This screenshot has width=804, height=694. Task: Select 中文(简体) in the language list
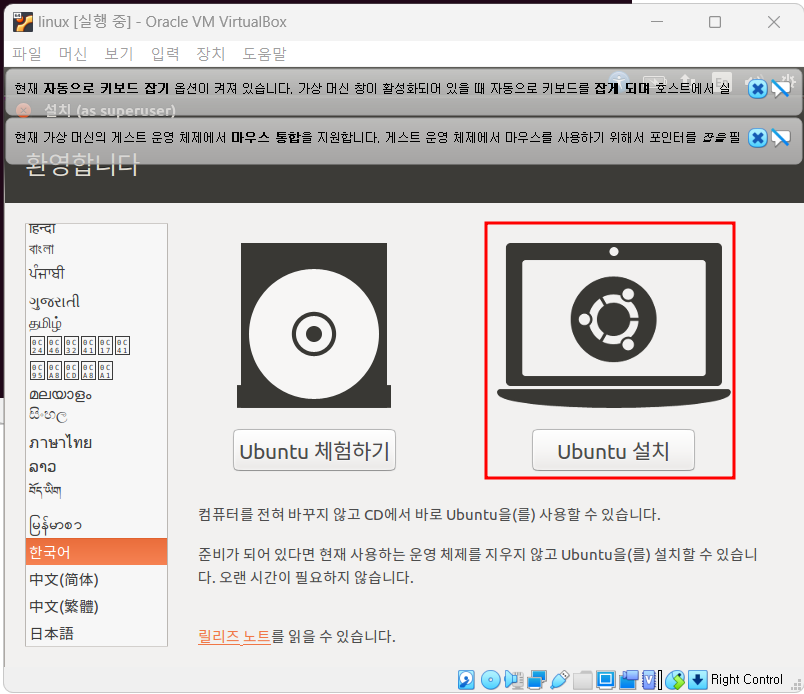[x=96, y=579]
